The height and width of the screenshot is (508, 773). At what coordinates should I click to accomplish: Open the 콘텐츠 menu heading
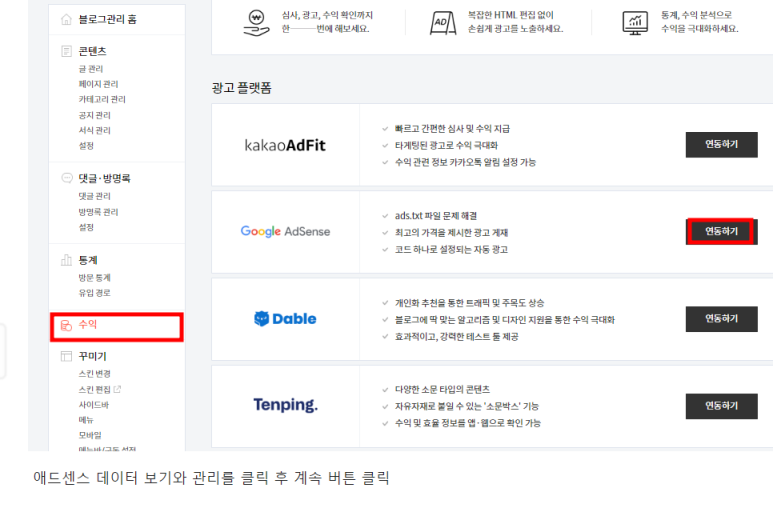click(92, 51)
